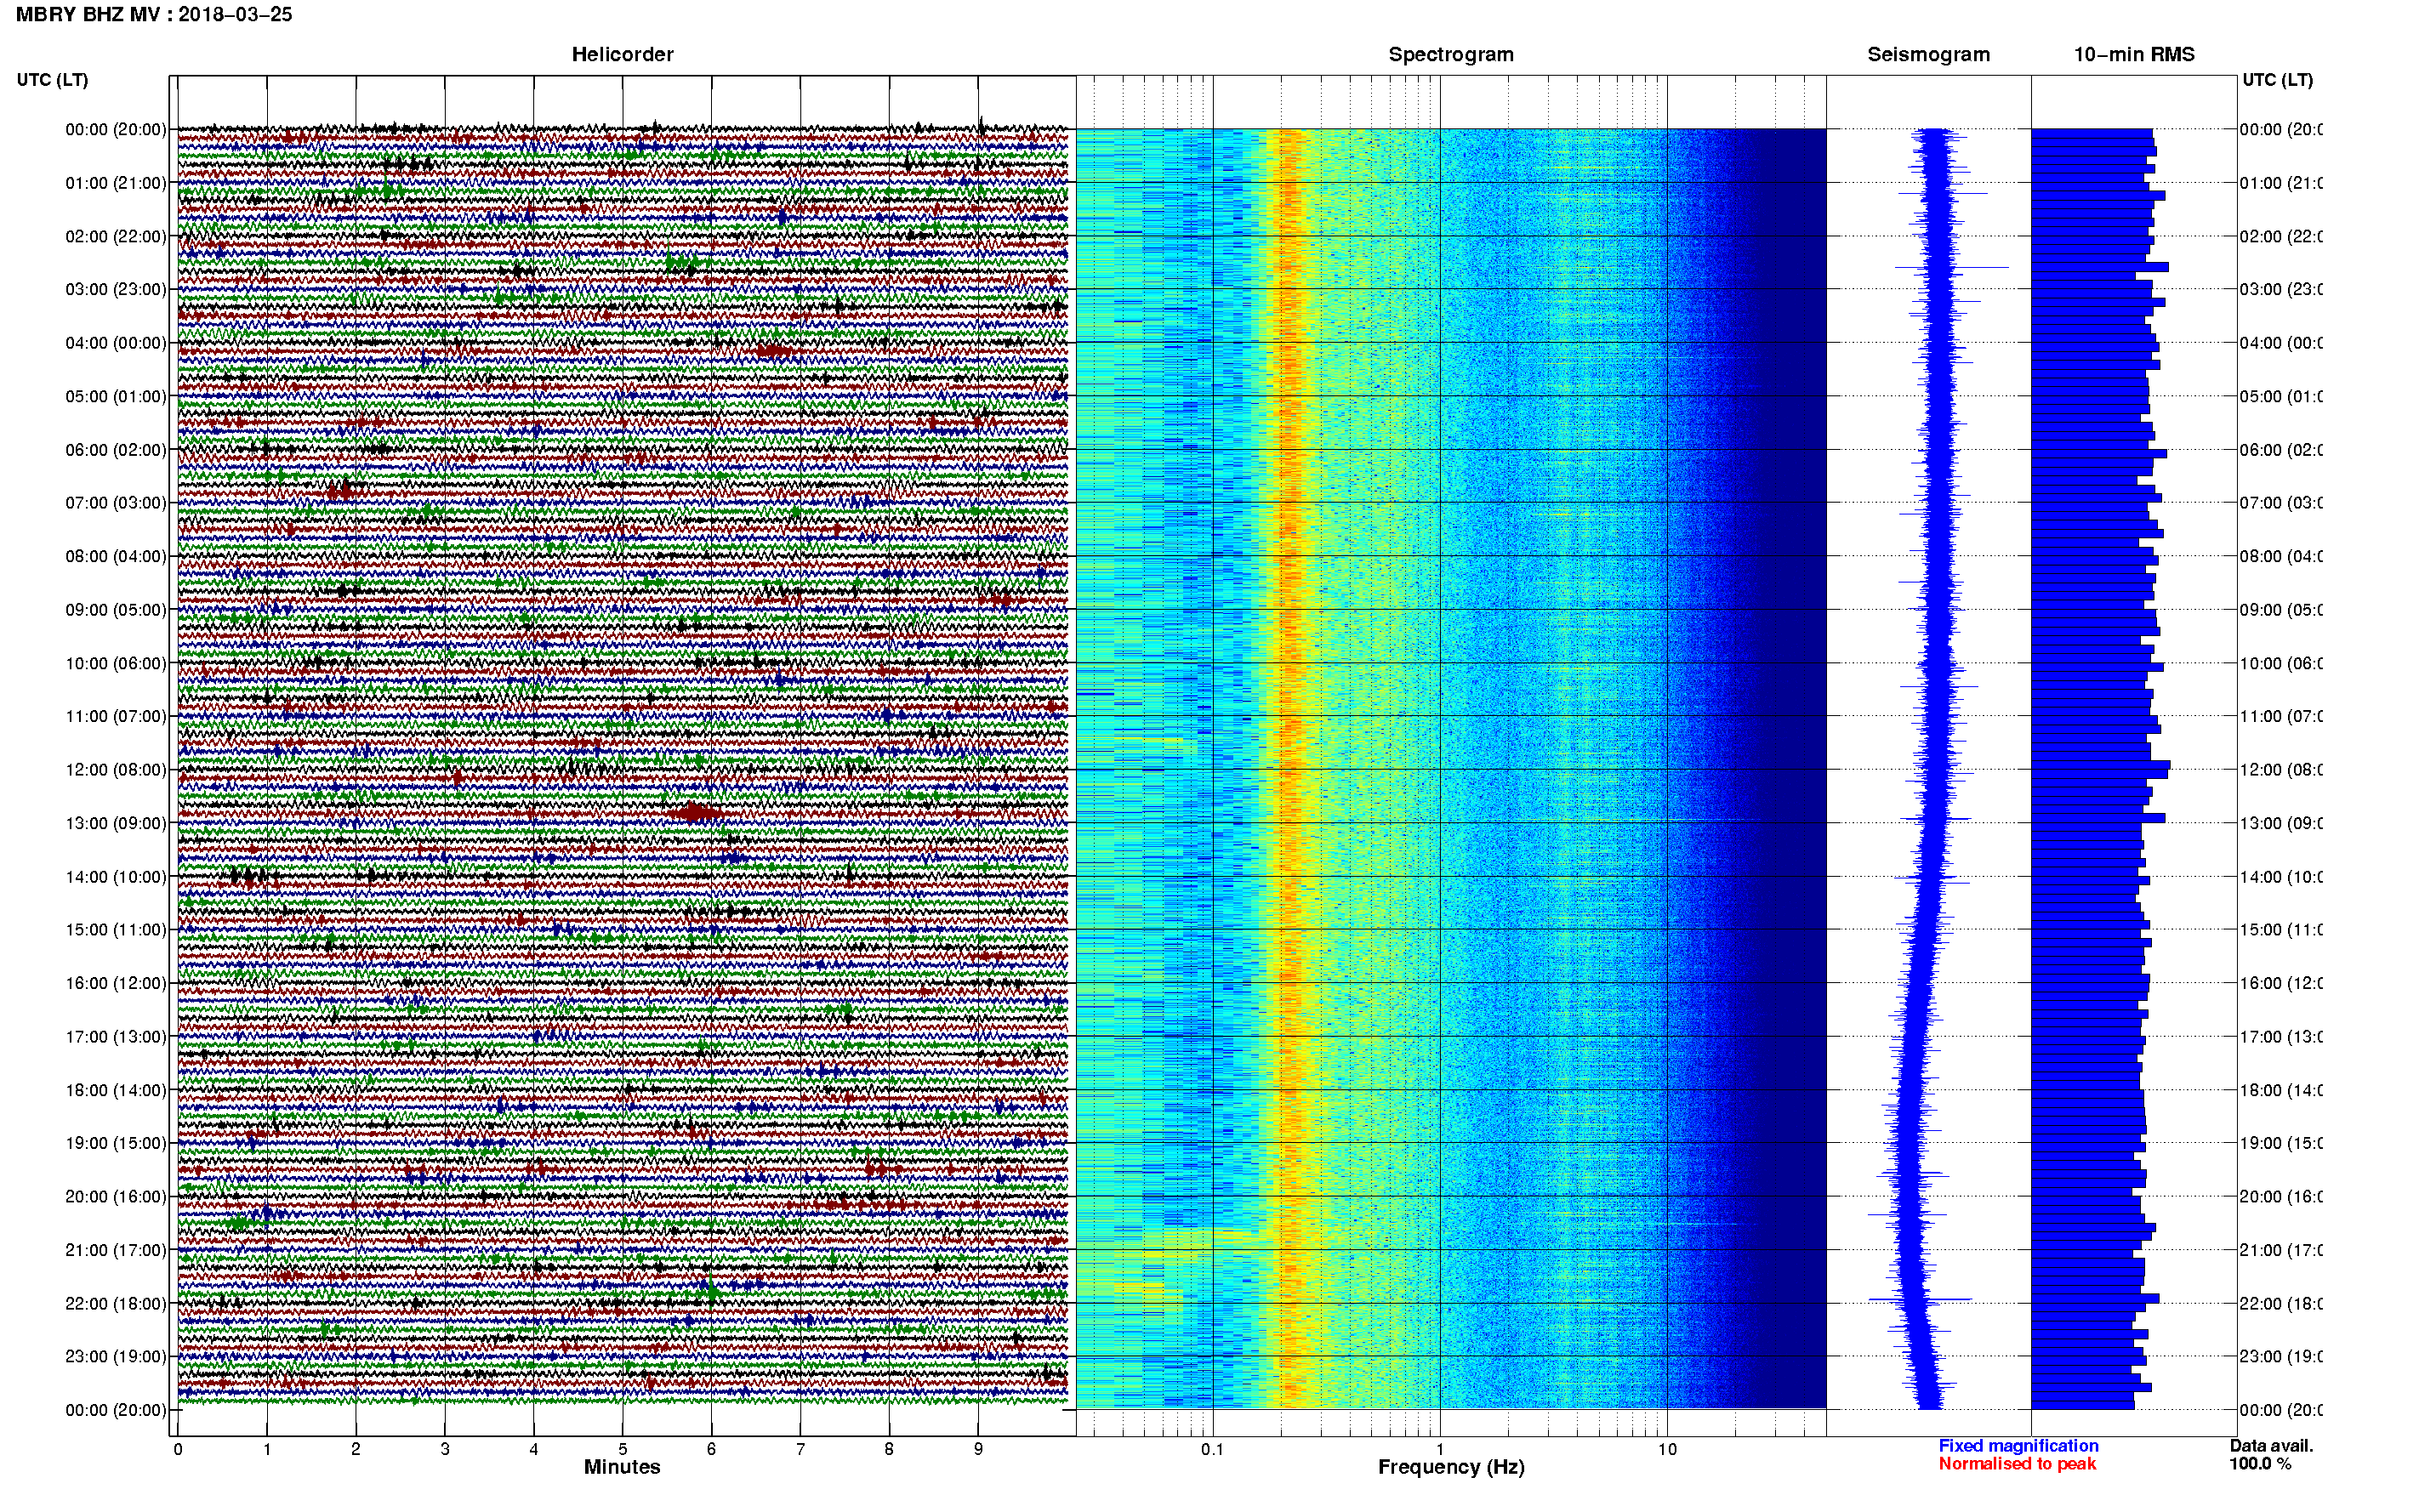
Task: Click the plot title 'MBRY BHZ MV : 2018-03-25'
Action: 154,15
